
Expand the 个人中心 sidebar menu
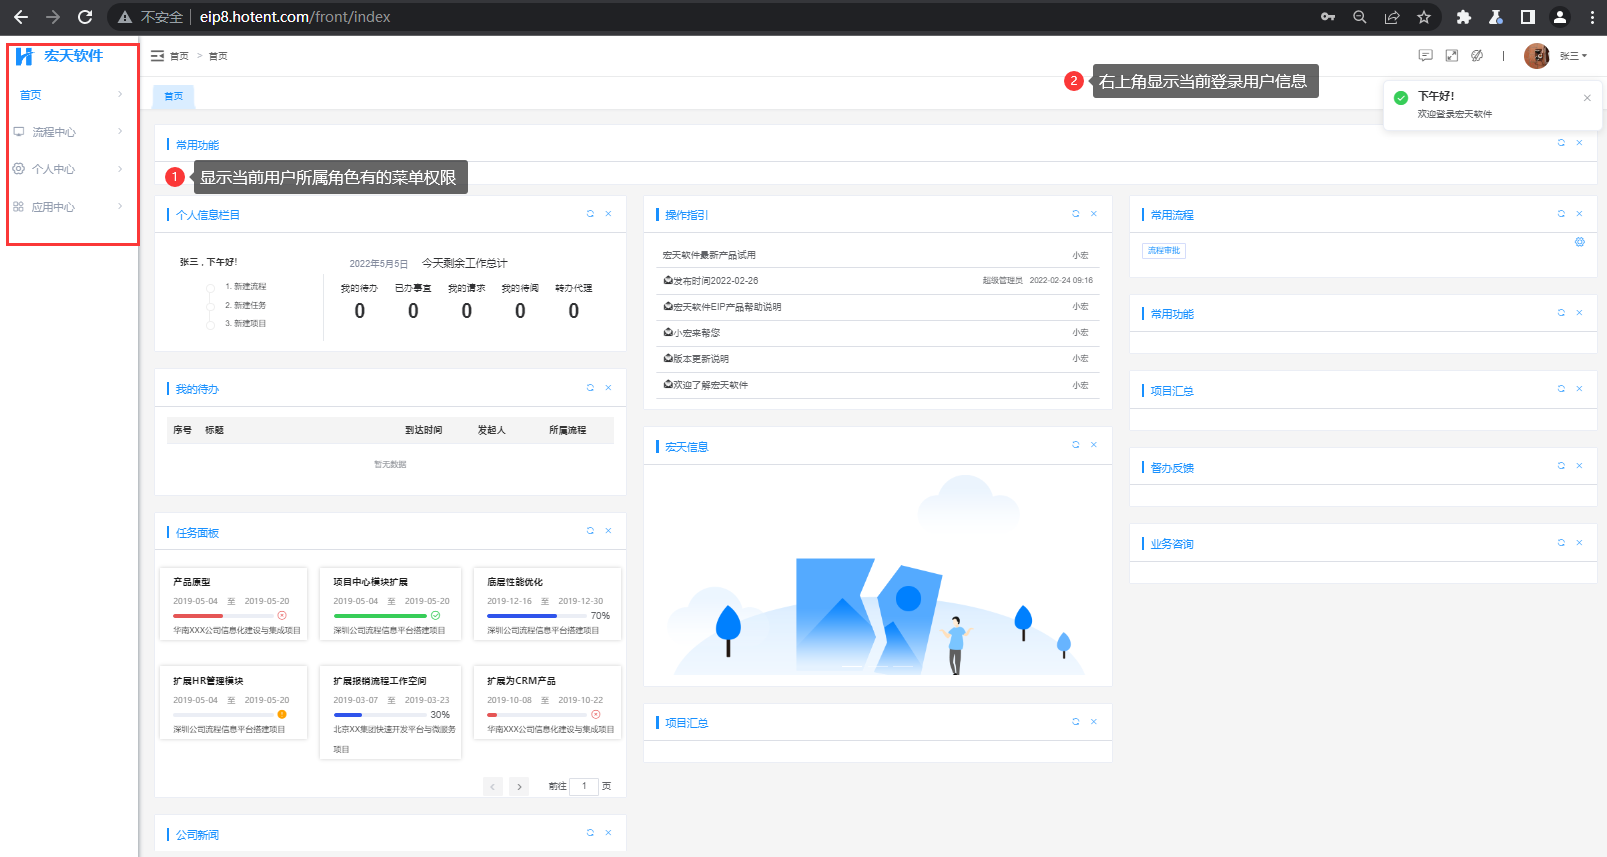click(x=68, y=169)
